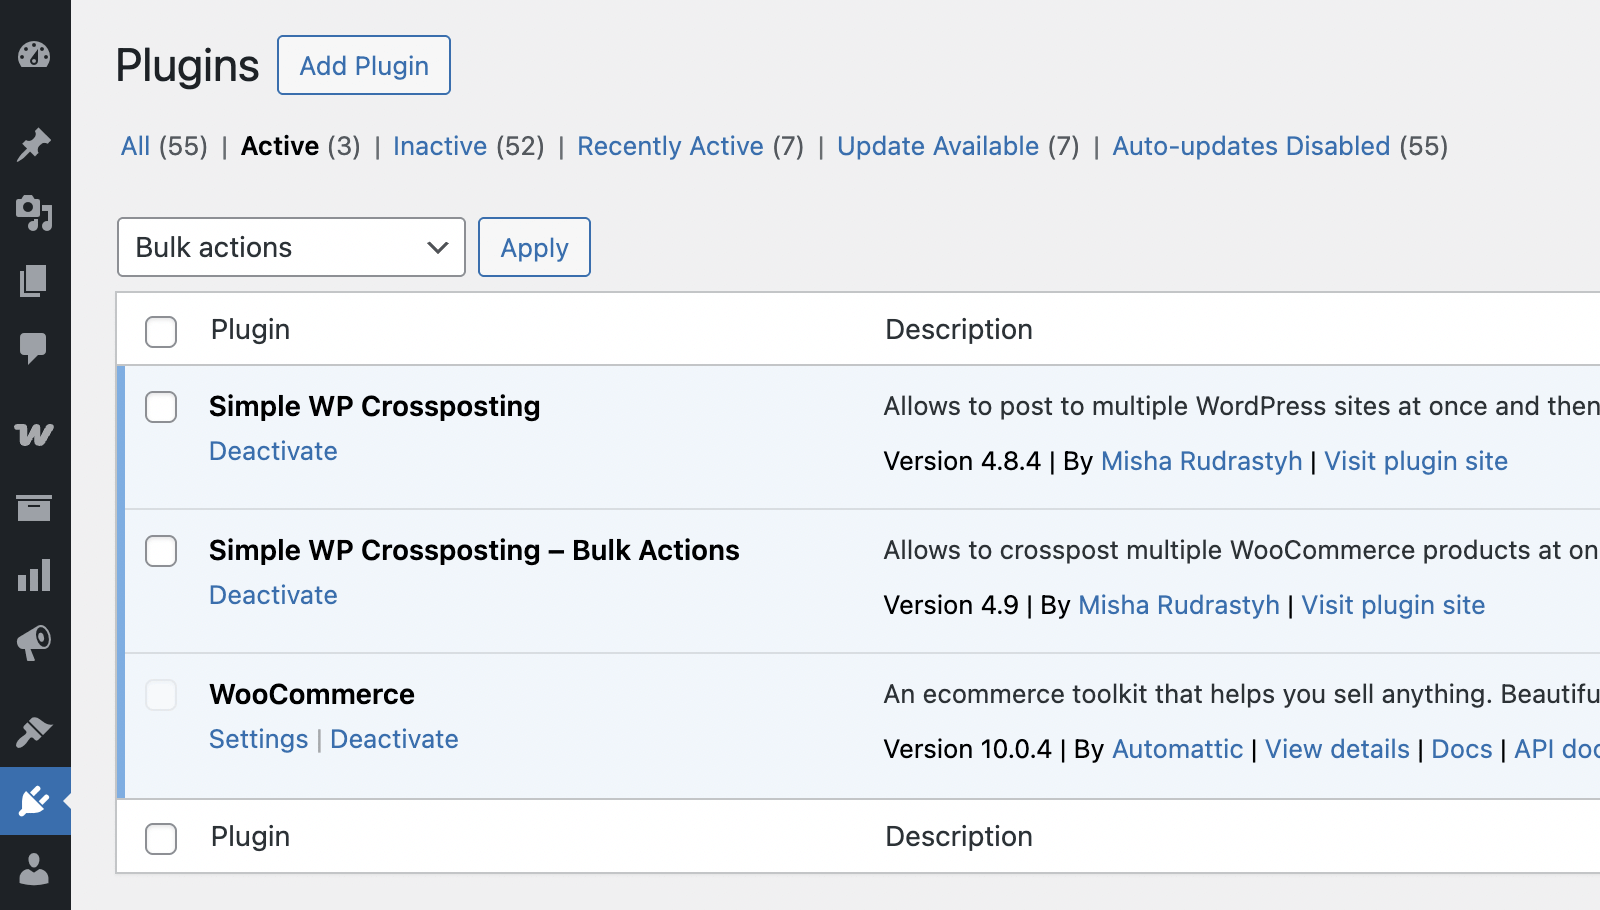Screen dimensions: 1600x910
Task: Select the WooCommerce plugin title
Action: click(x=312, y=694)
